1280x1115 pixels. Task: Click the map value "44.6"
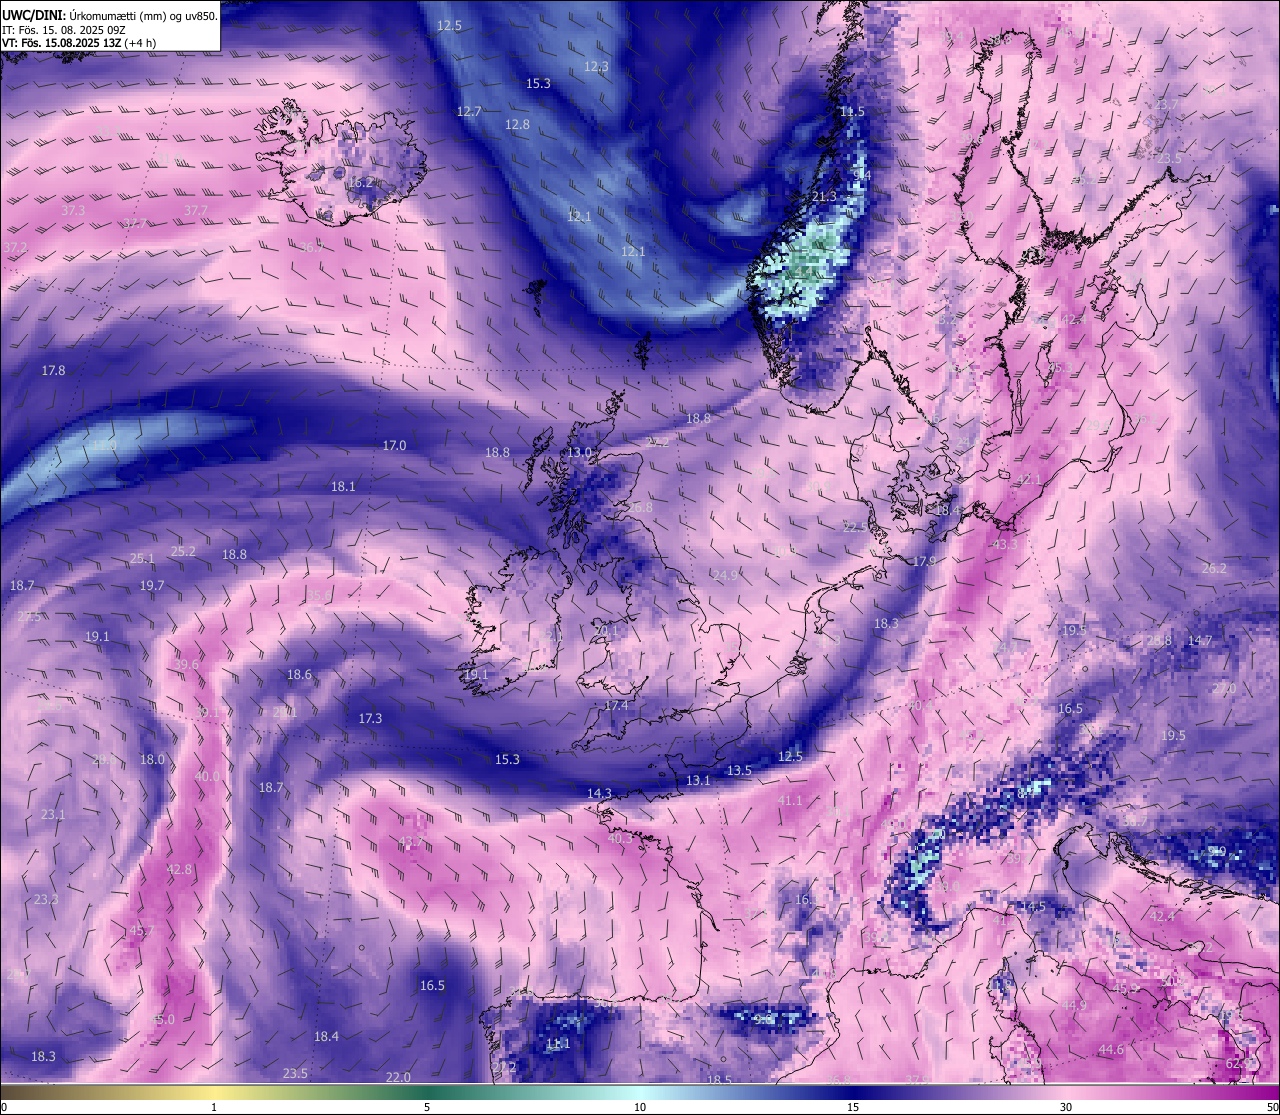pyautogui.click(x=1111, y=1050)
